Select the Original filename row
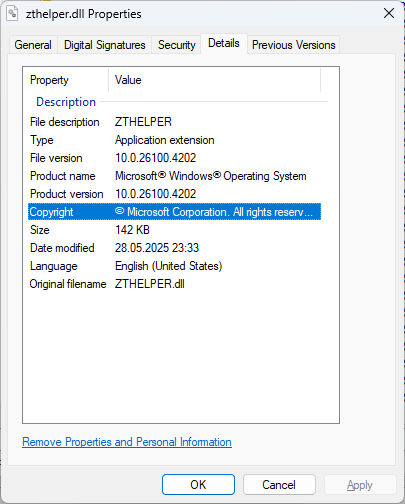Viewport: 405px width, 504px height. 174,284
